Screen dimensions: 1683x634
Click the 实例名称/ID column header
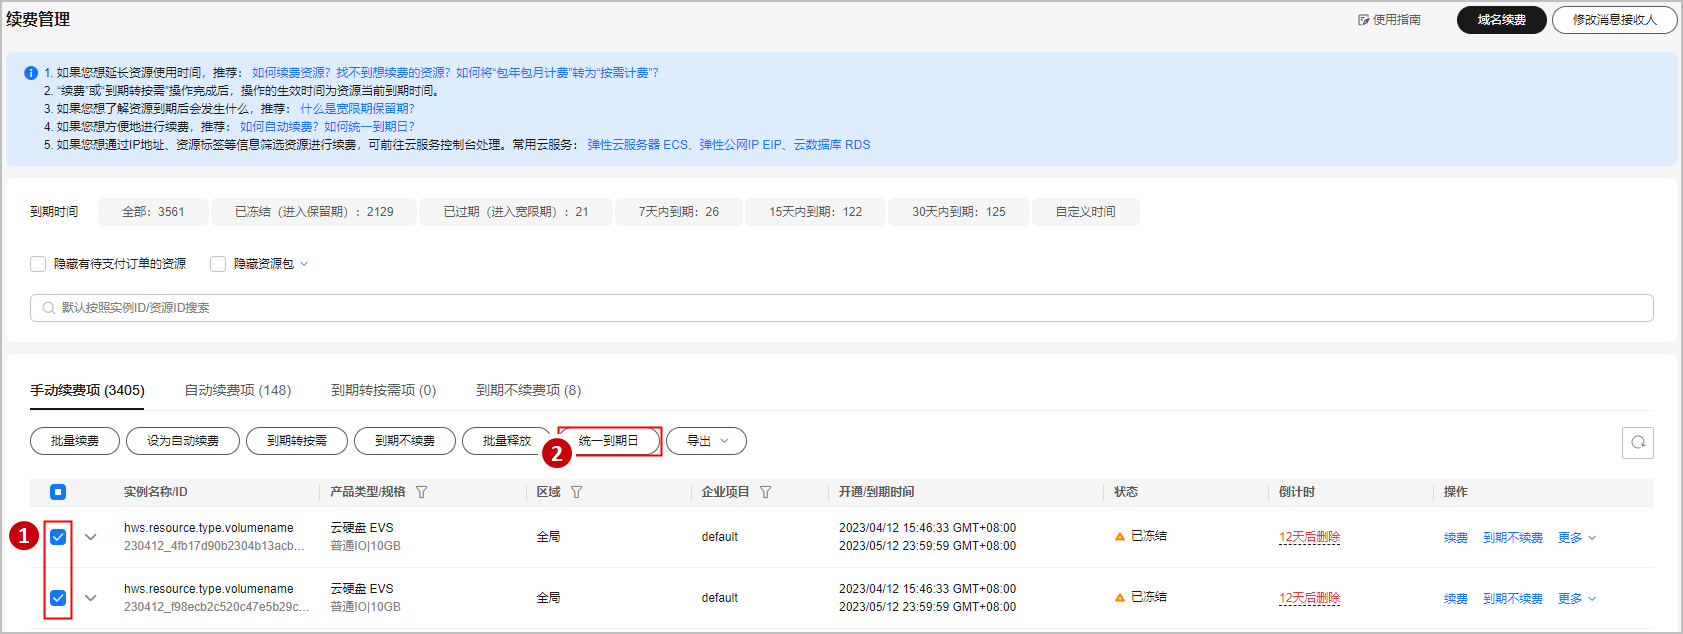156,492
